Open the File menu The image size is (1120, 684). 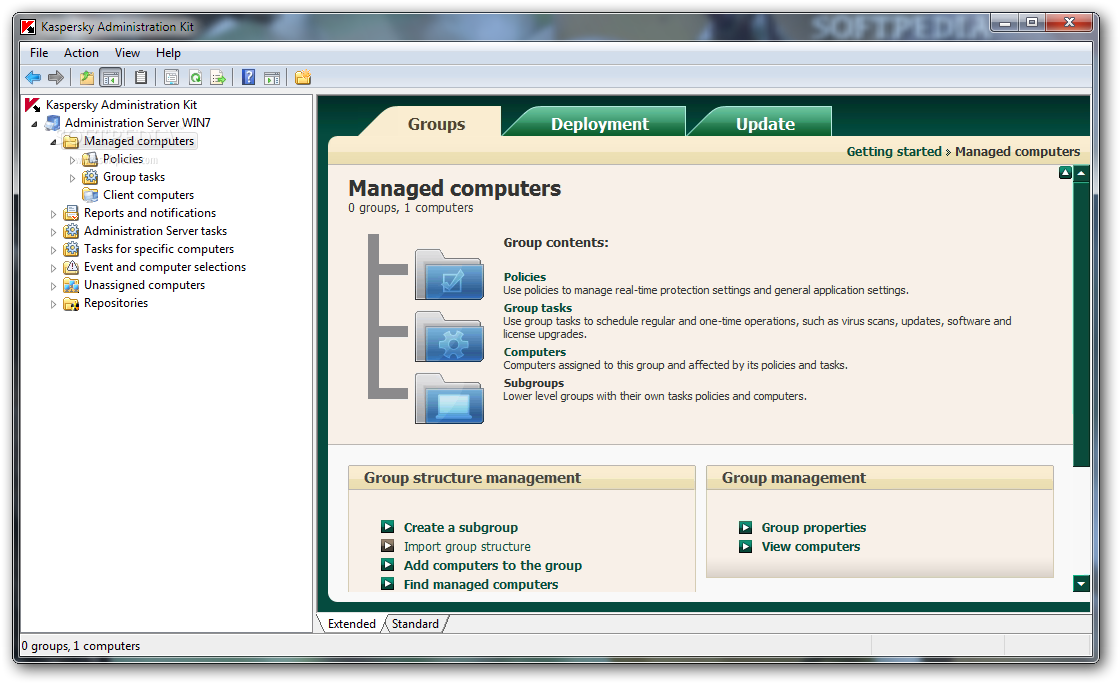point(39,53)
